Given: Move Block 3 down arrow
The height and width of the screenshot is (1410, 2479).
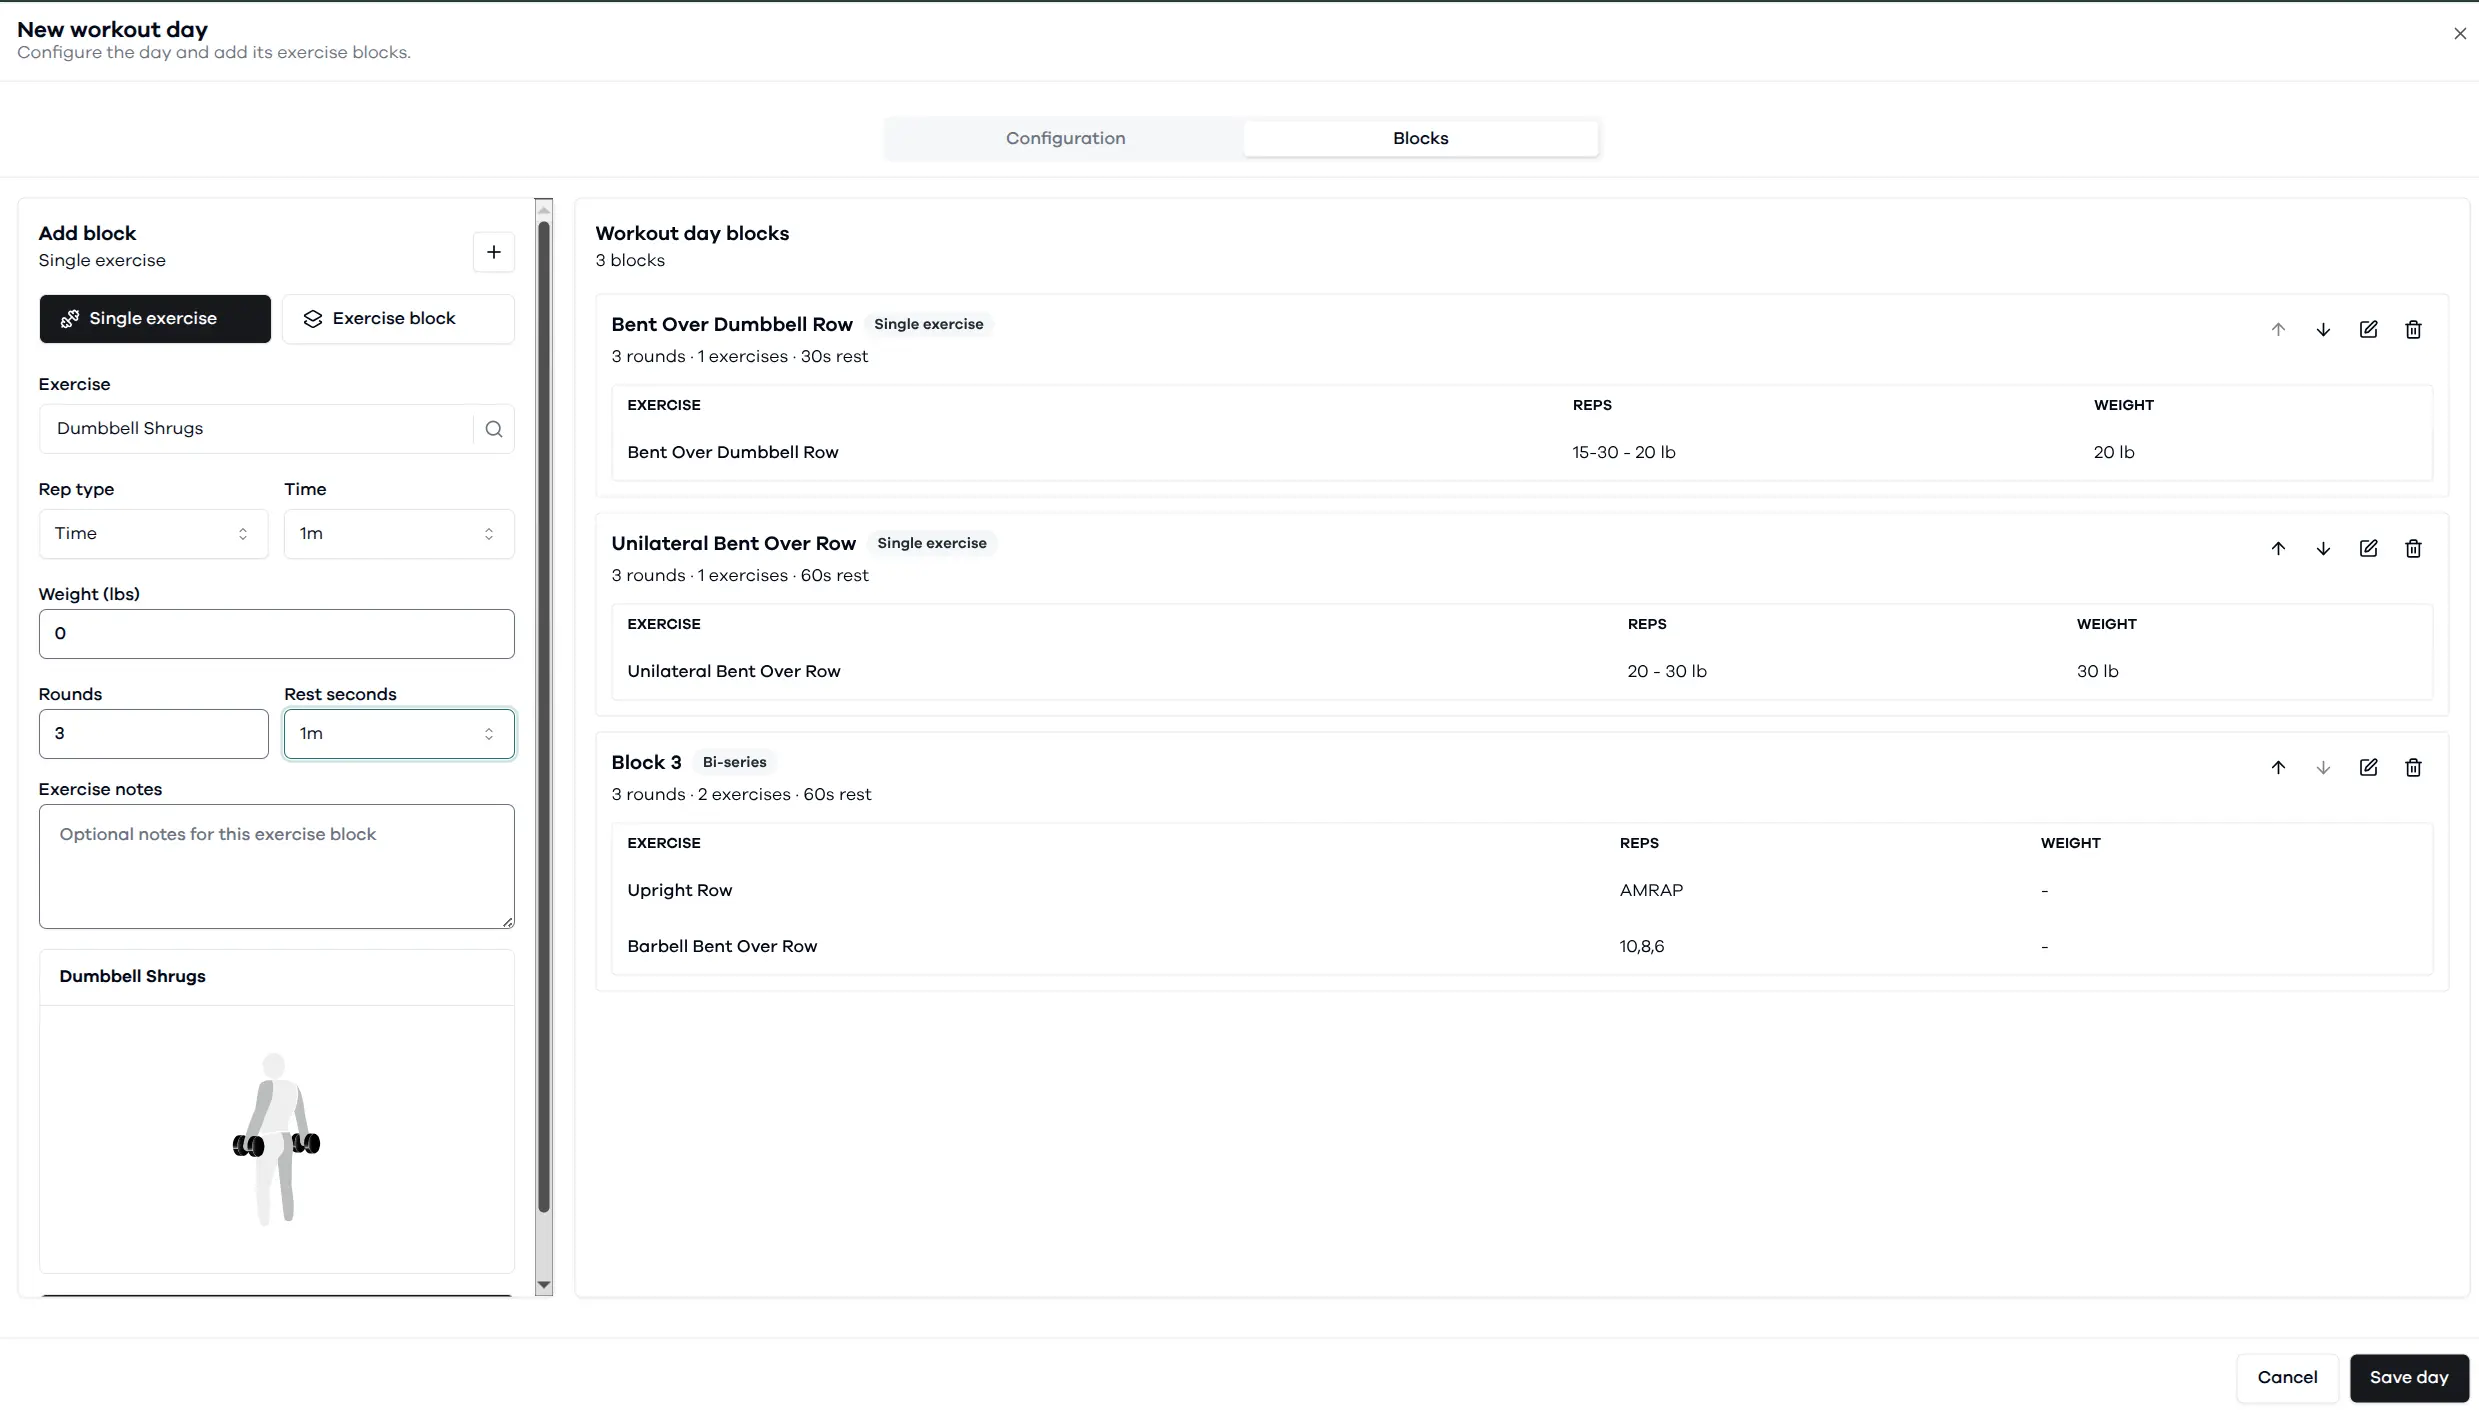Looking at the screenshot, I should [x=2323, y=767].
